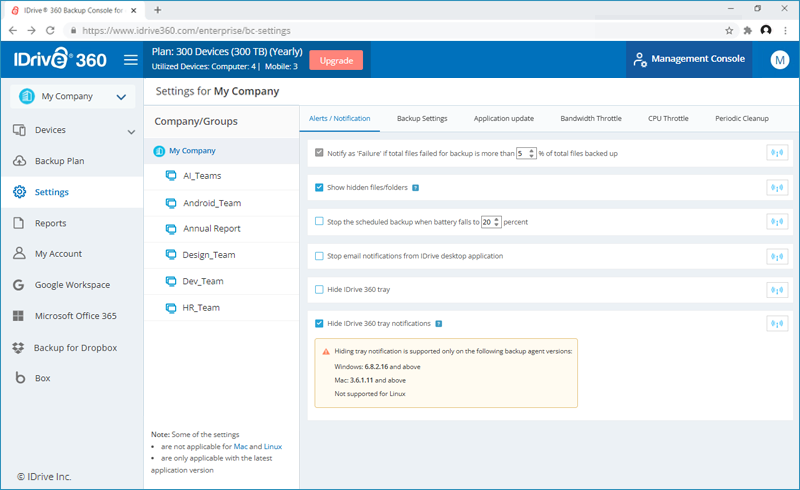Click the Microsoft Office 365 icon
The height and width of the screenshot is (490, 800).
[x=19, y=316]
